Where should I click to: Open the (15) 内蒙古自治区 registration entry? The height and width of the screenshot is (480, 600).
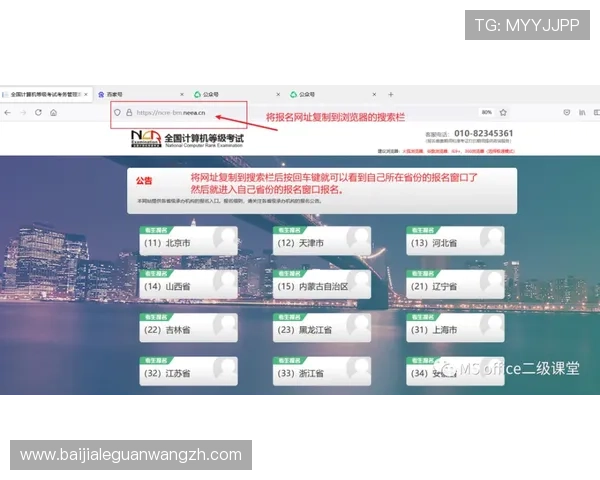coord(322,284)
